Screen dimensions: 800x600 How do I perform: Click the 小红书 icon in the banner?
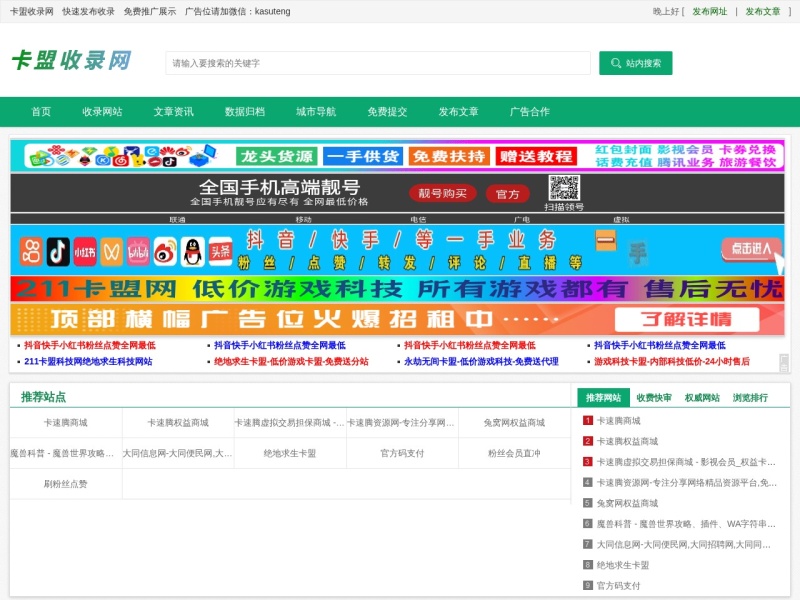click(x=85, y=251)
